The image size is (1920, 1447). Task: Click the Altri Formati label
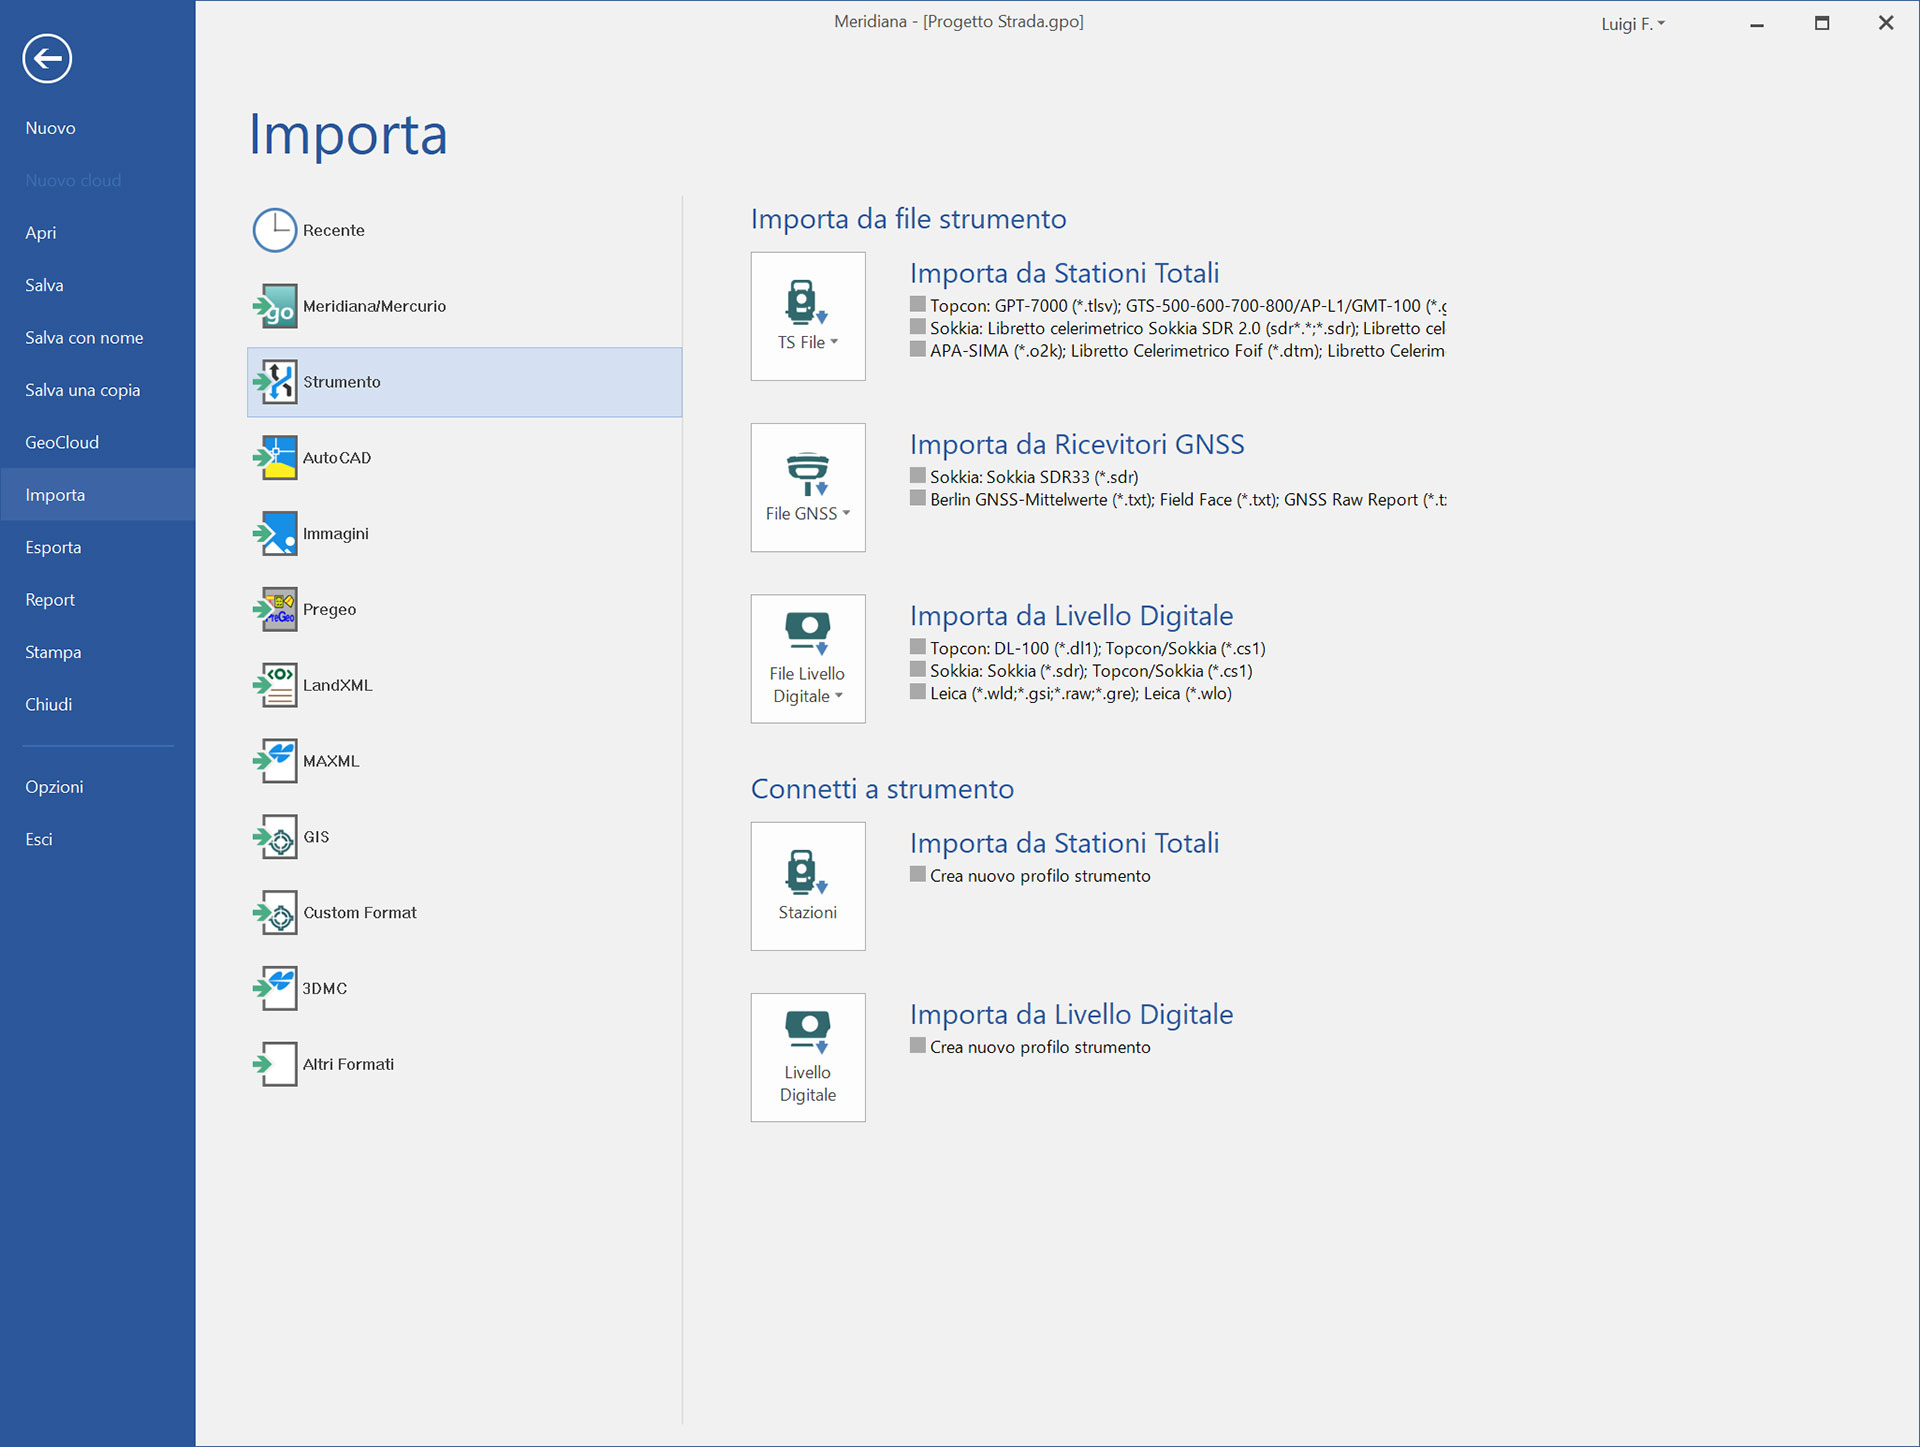[x=349, y=1064]
